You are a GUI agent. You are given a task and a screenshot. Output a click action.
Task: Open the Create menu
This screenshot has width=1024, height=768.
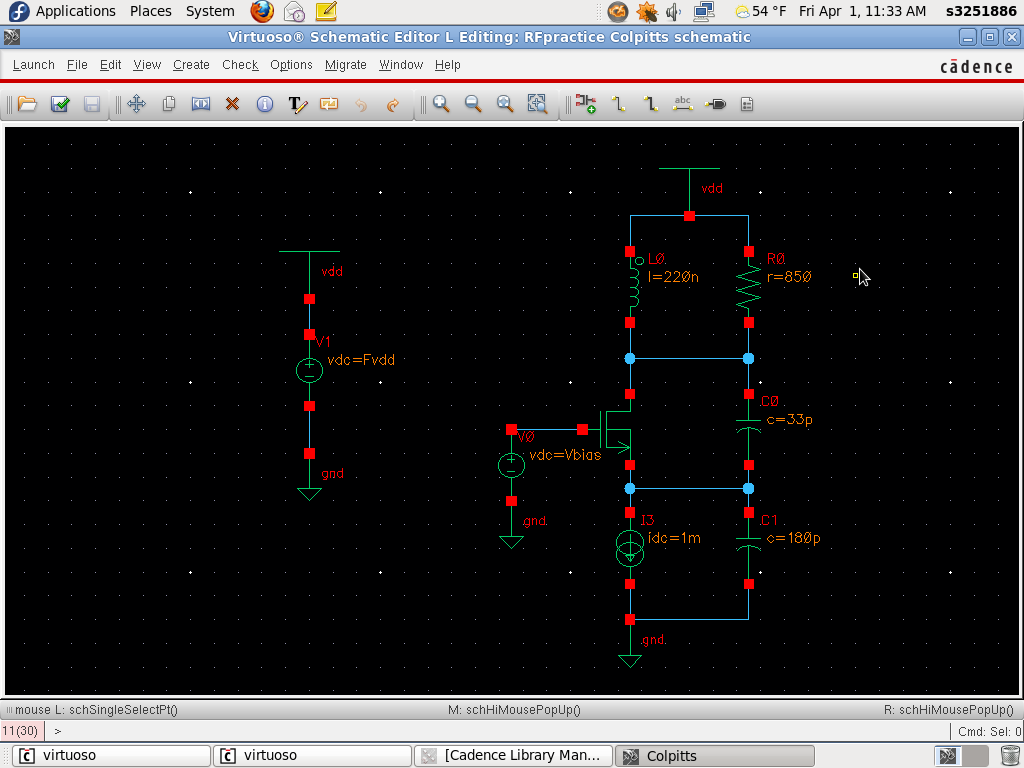(x=191, y=65)
